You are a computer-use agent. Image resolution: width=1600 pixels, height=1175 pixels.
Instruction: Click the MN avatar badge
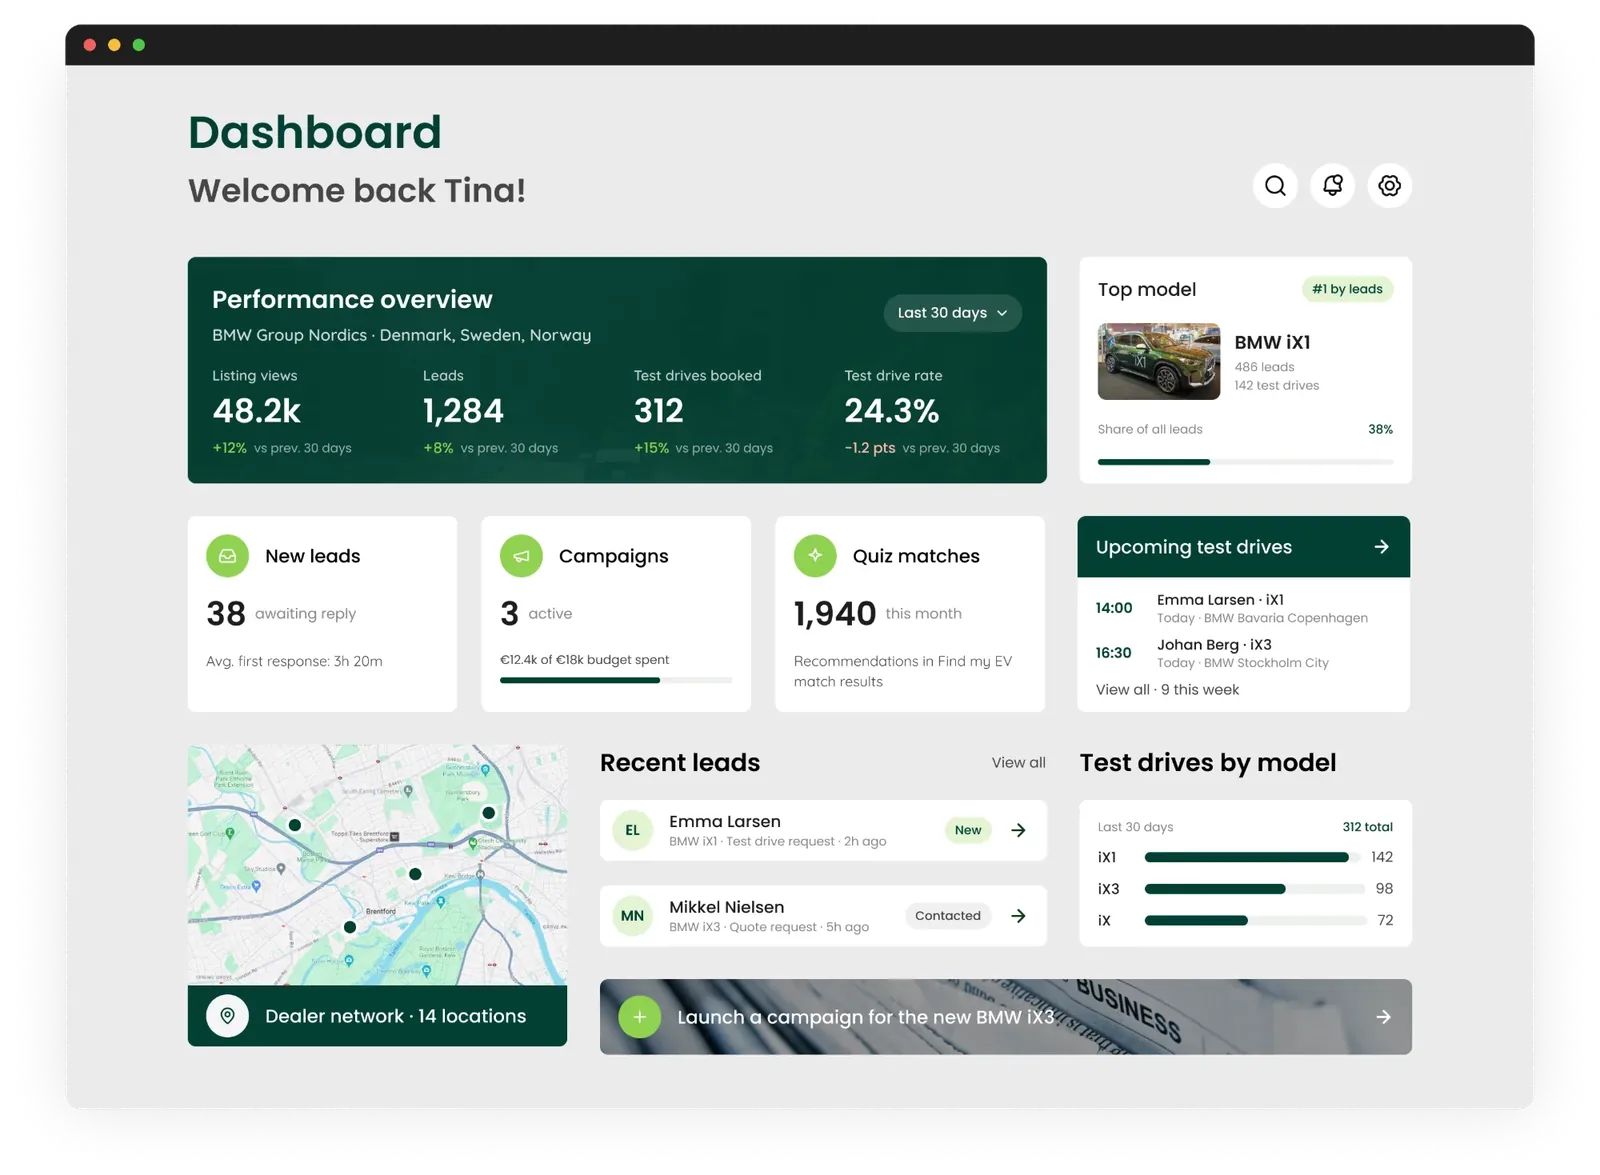pyautogui.click(x=632, y=916)
